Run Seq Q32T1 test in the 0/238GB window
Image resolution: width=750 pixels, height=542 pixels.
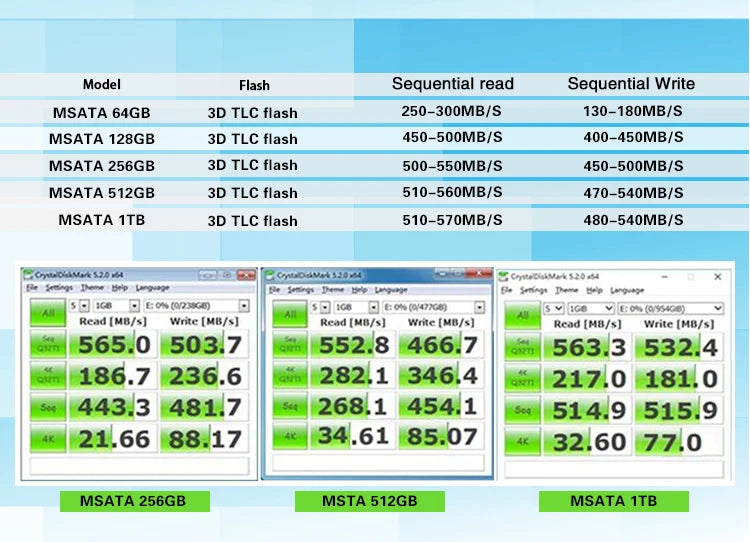point(48,344)
